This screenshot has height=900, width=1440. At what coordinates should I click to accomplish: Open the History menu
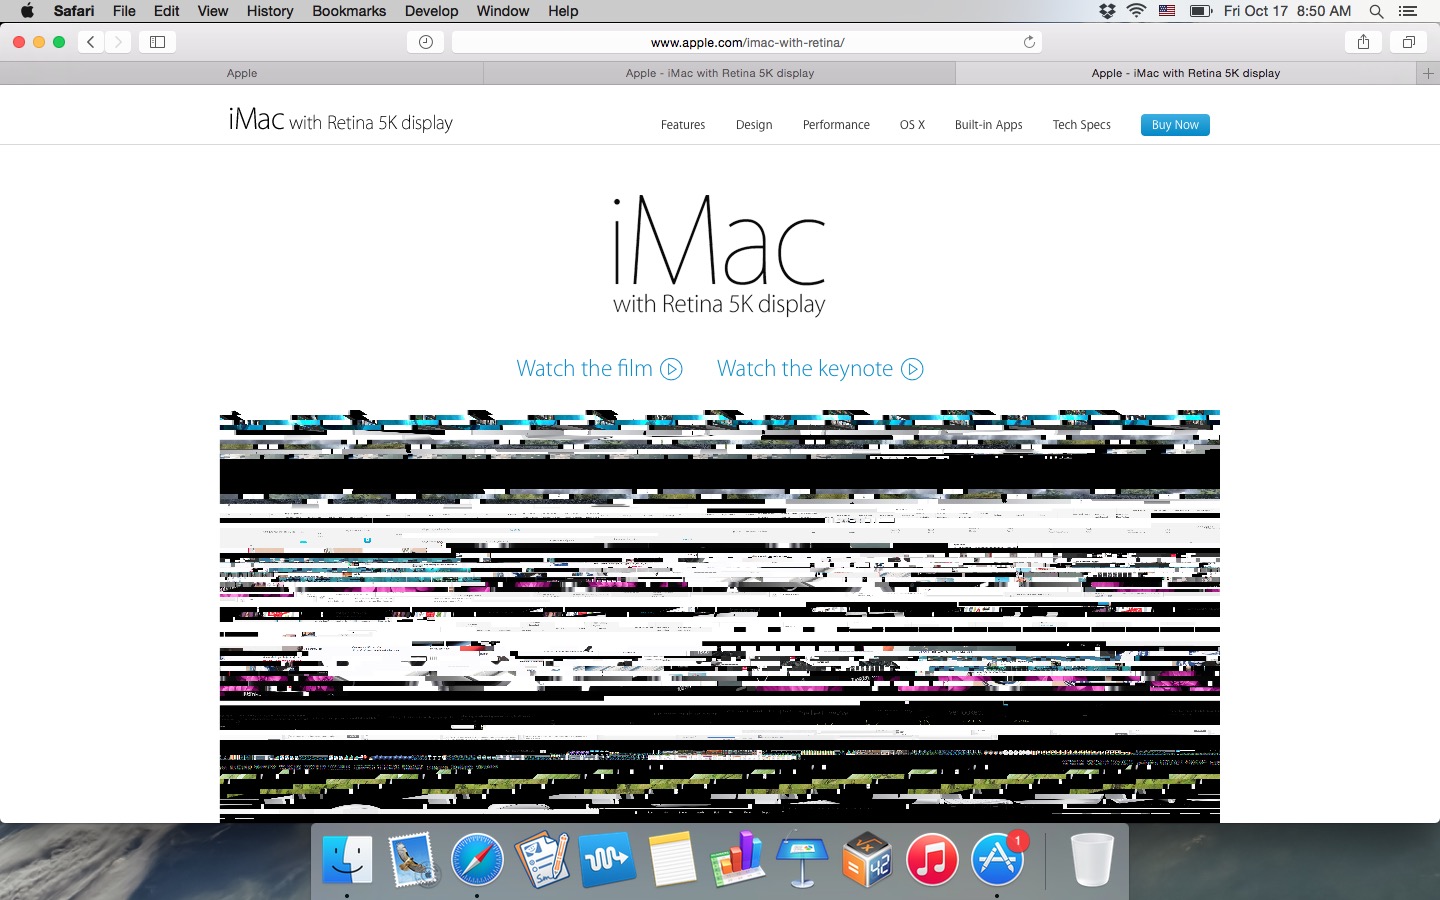270,11
